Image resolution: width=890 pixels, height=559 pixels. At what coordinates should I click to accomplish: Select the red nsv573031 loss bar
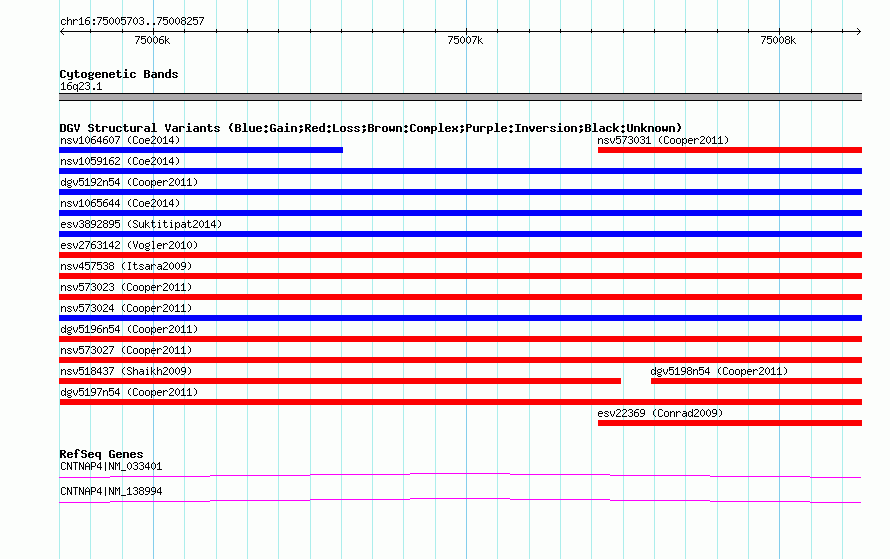pyautogui.click(x=730, y=150)
